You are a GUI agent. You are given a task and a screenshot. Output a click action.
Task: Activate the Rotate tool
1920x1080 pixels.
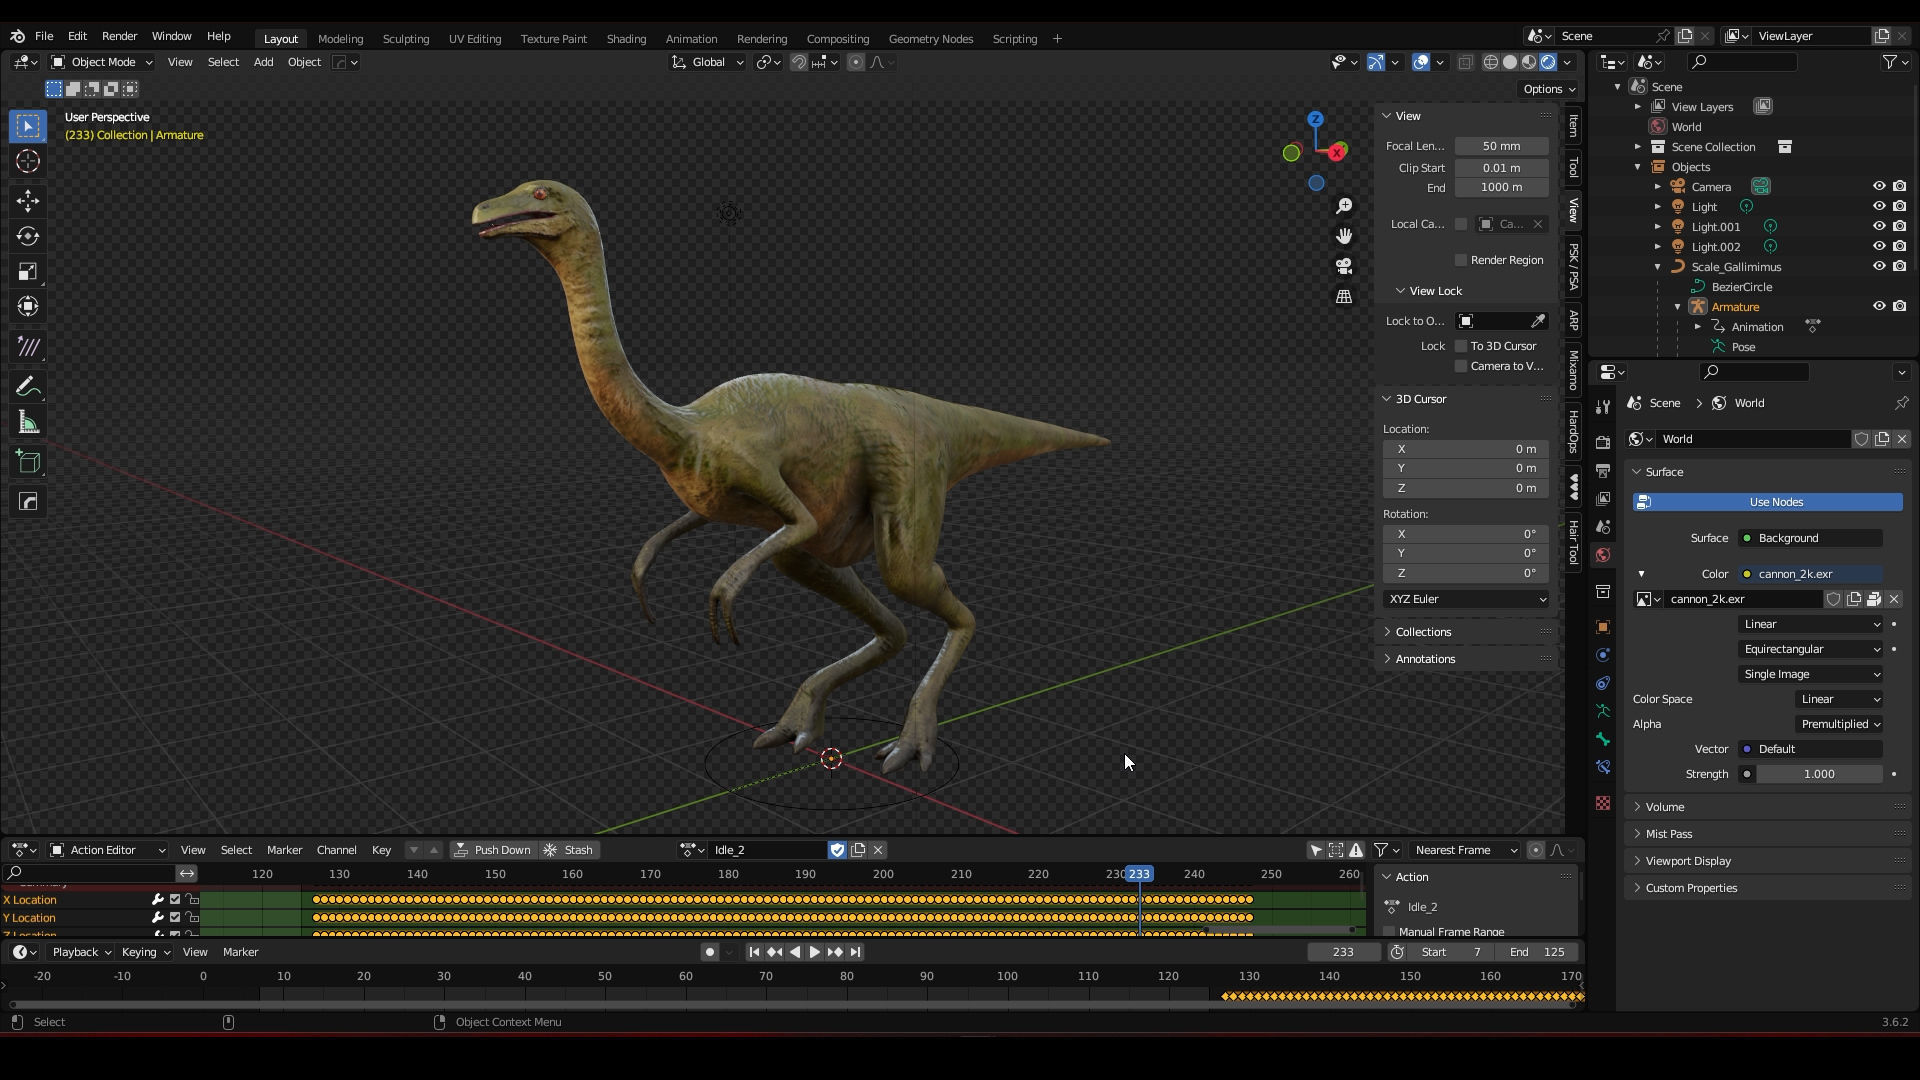[x=28, y=236]
